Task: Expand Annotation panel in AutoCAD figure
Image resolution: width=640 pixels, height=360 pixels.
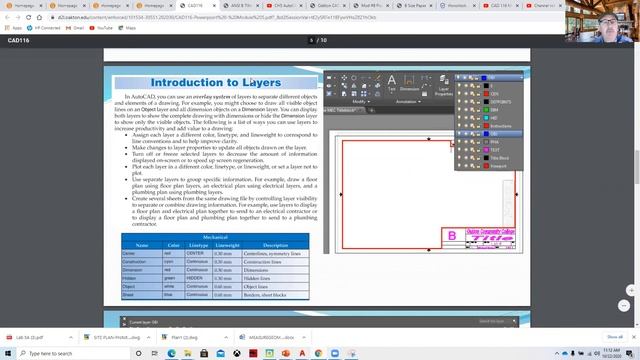Action: tap(408, 102)
